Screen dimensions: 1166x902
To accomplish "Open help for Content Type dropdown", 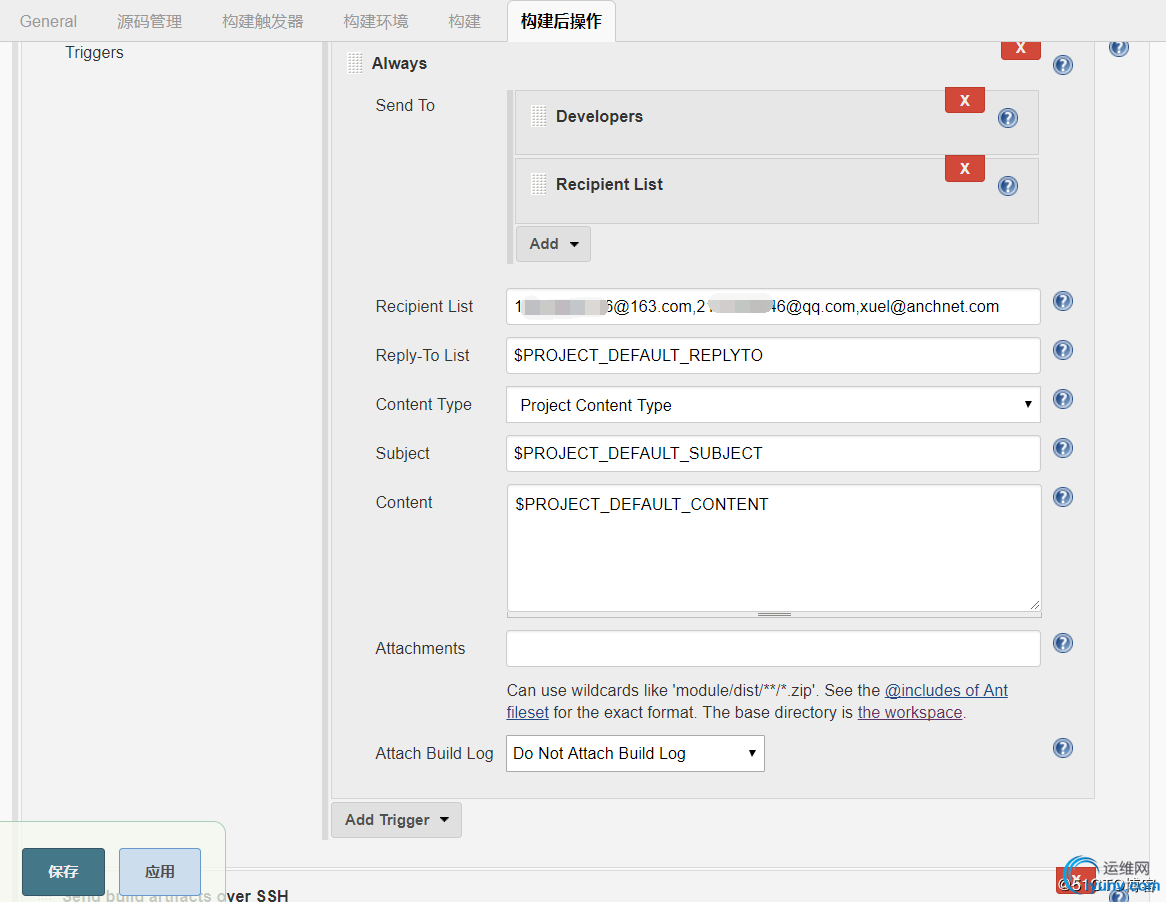I will point(1063,399).
